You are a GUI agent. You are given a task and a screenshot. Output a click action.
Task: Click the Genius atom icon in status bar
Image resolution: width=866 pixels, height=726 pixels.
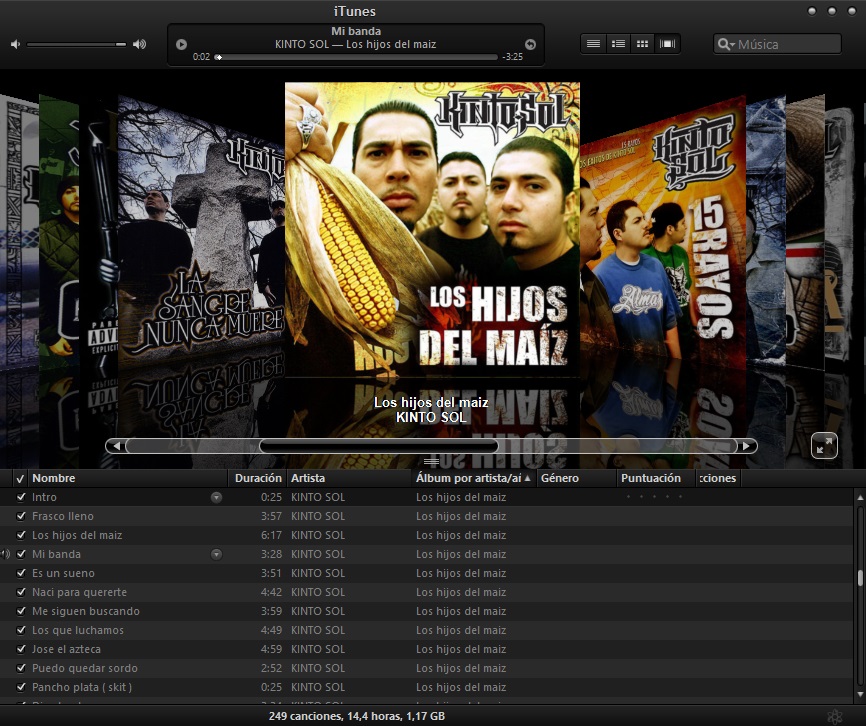(x=835, y=717)
